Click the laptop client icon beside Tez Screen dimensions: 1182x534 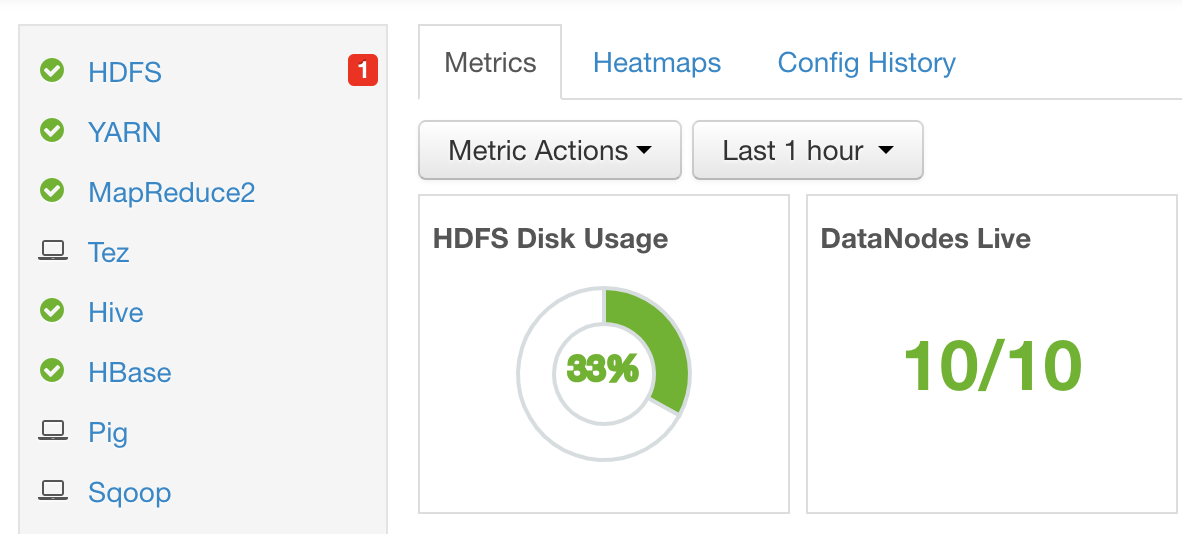tap(52, 250)
